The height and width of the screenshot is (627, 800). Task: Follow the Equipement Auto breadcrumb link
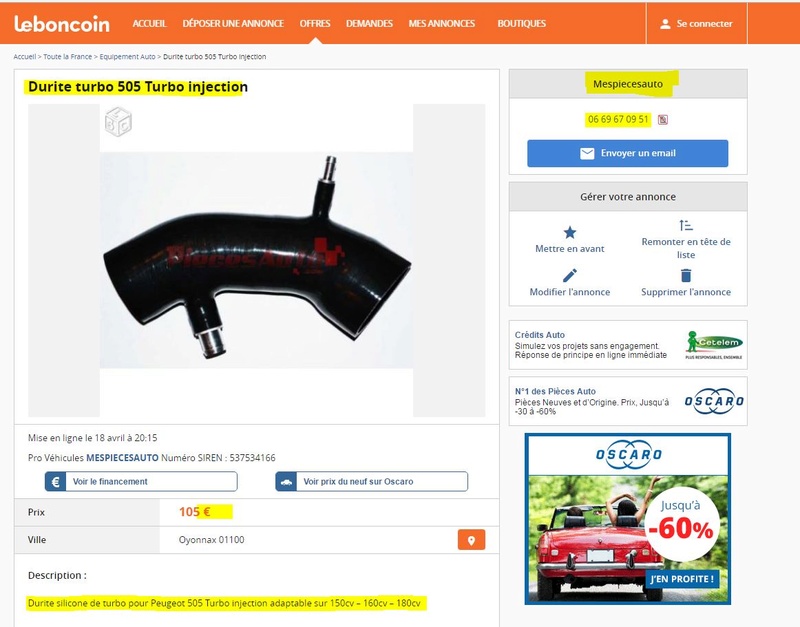pos(127,57)
